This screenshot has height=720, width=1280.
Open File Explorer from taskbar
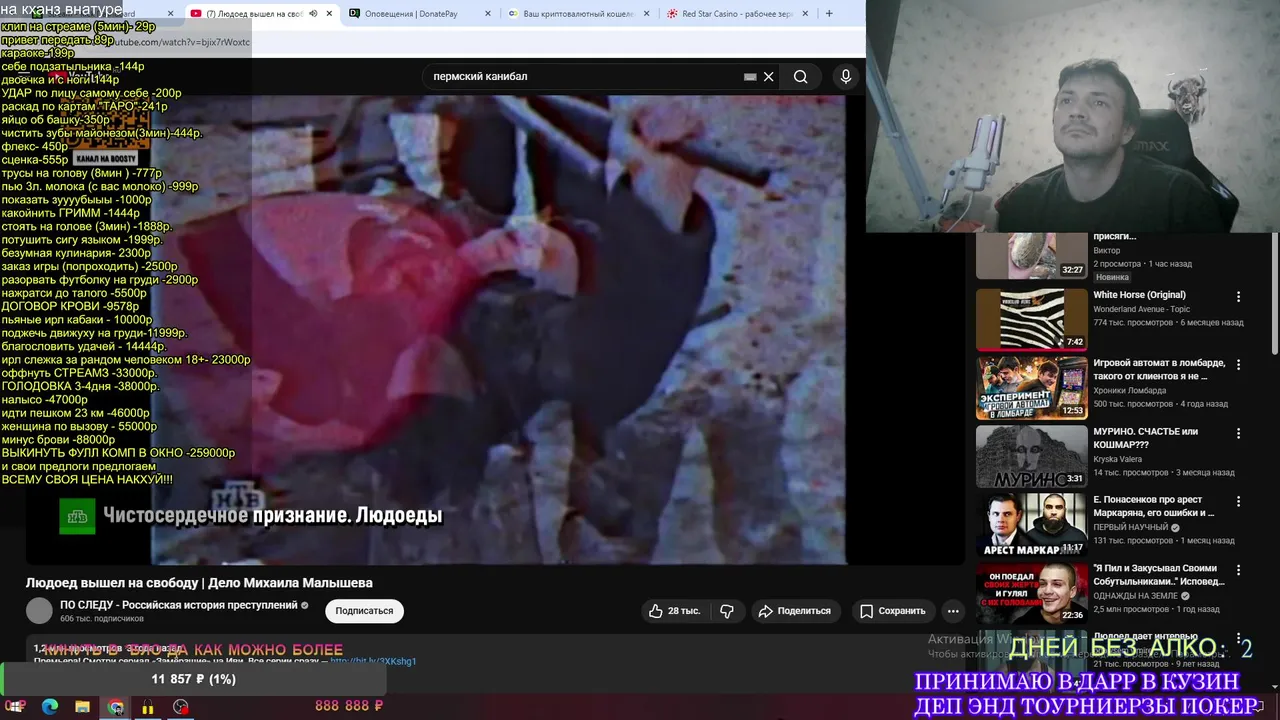click(x=82, y=707)
